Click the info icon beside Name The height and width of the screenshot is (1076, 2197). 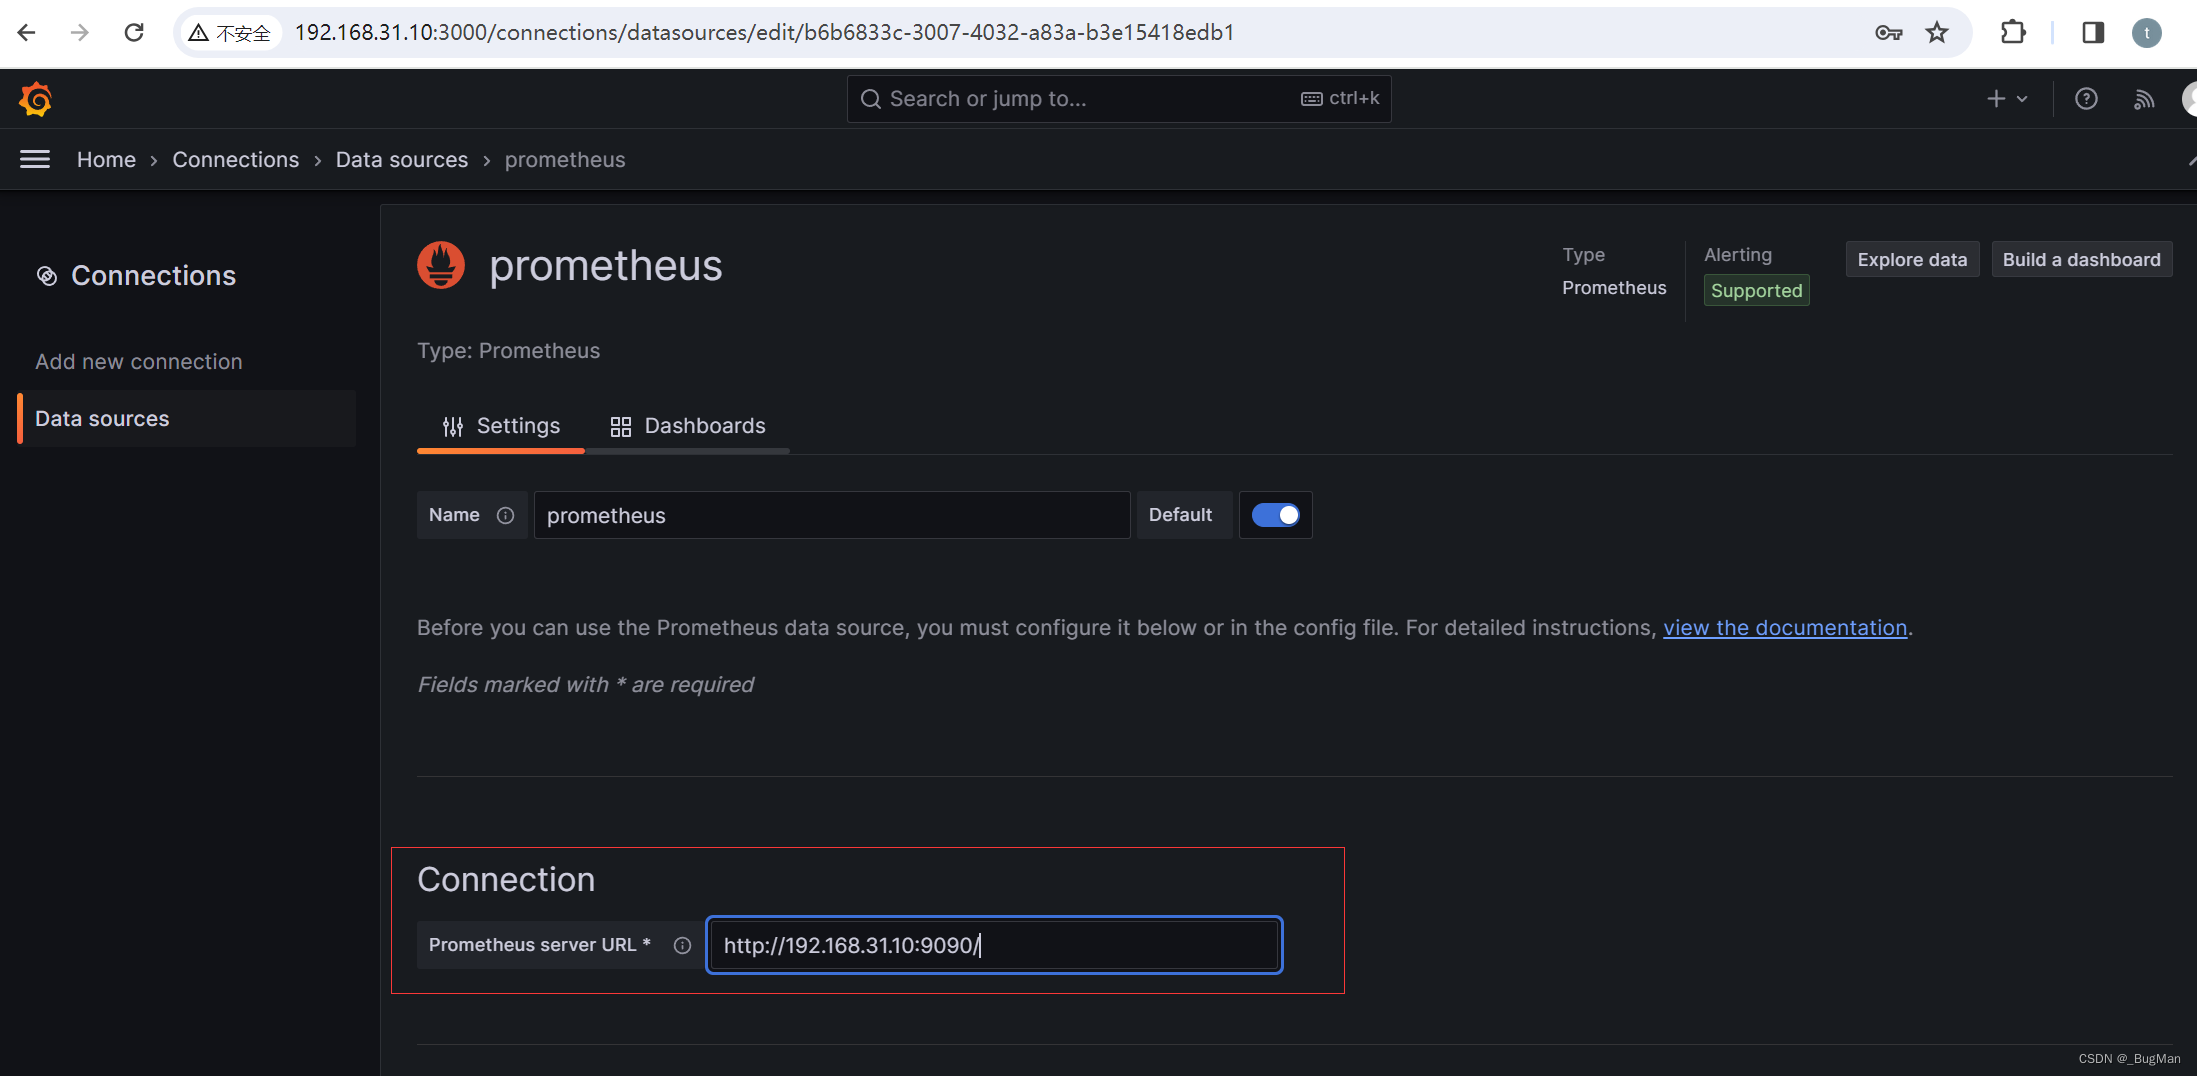click(505, 515)
